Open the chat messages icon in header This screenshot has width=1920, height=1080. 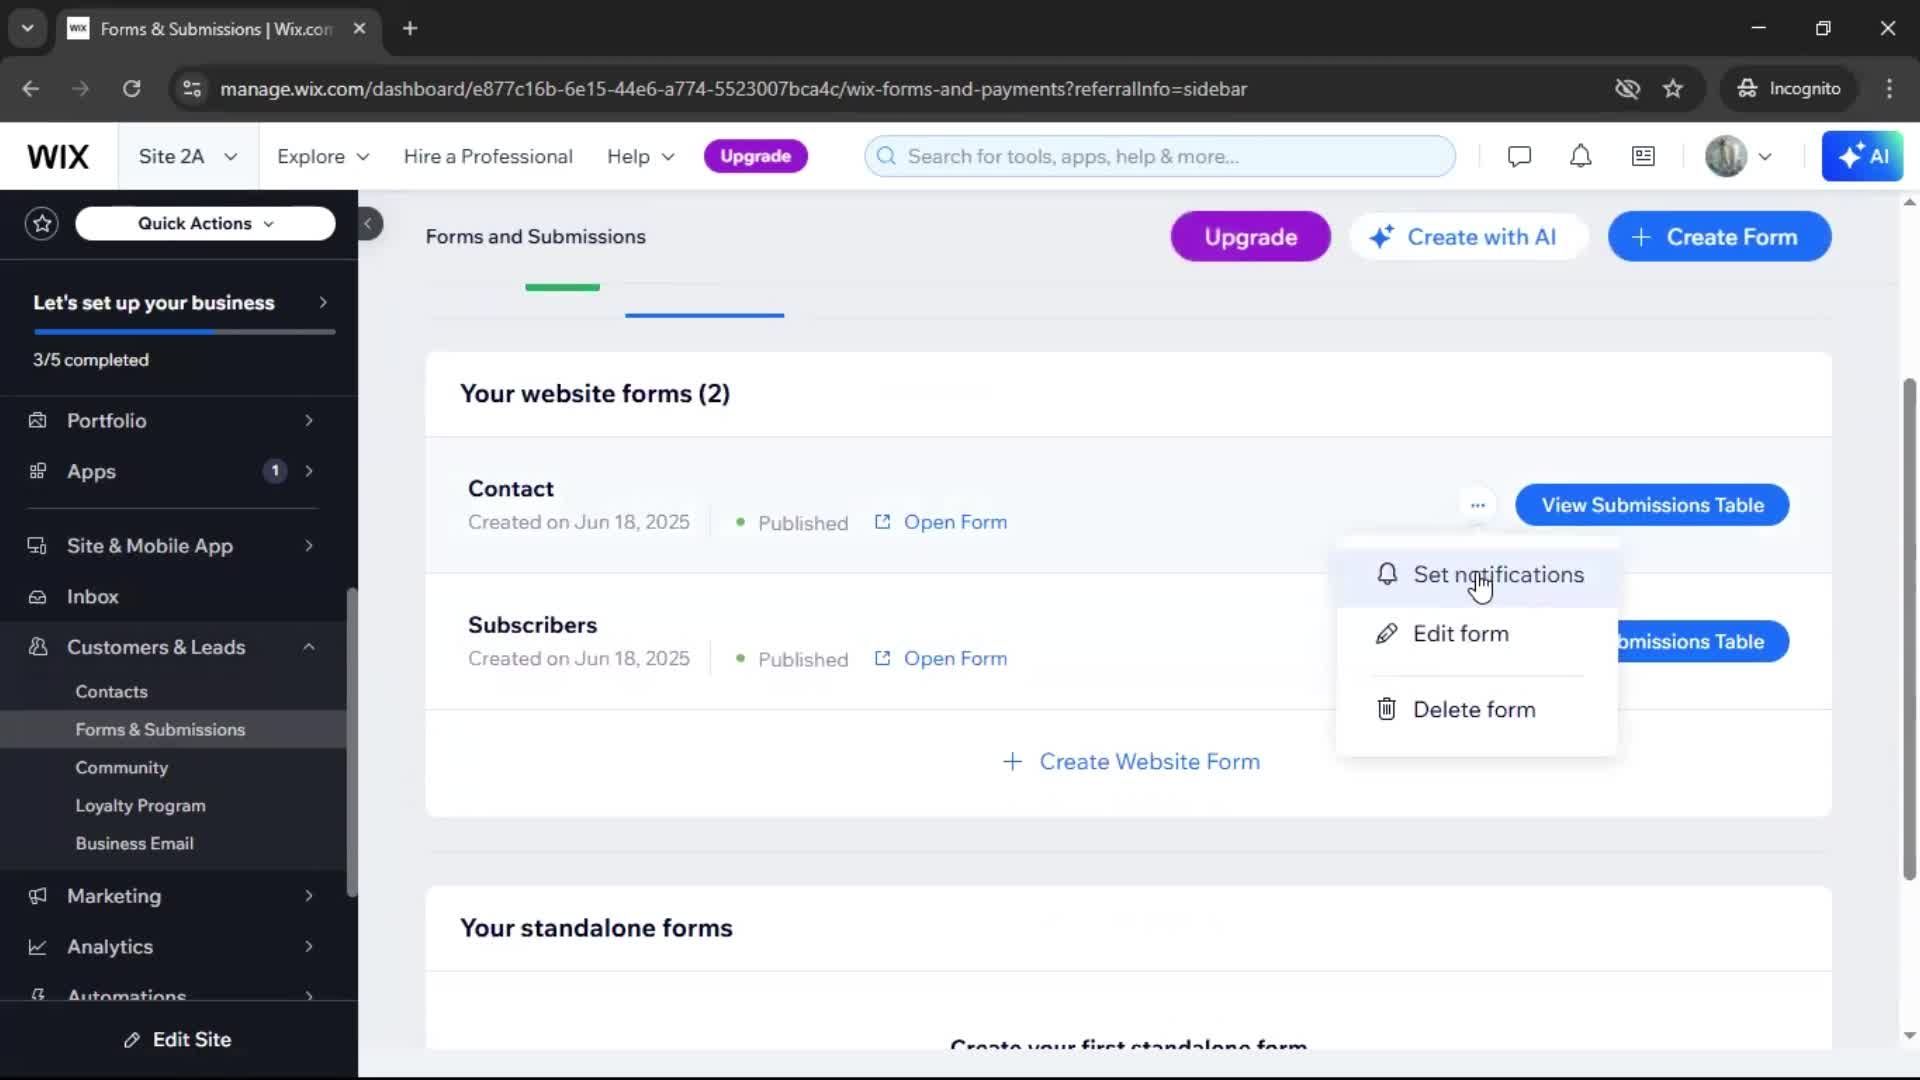(1519, 156)
